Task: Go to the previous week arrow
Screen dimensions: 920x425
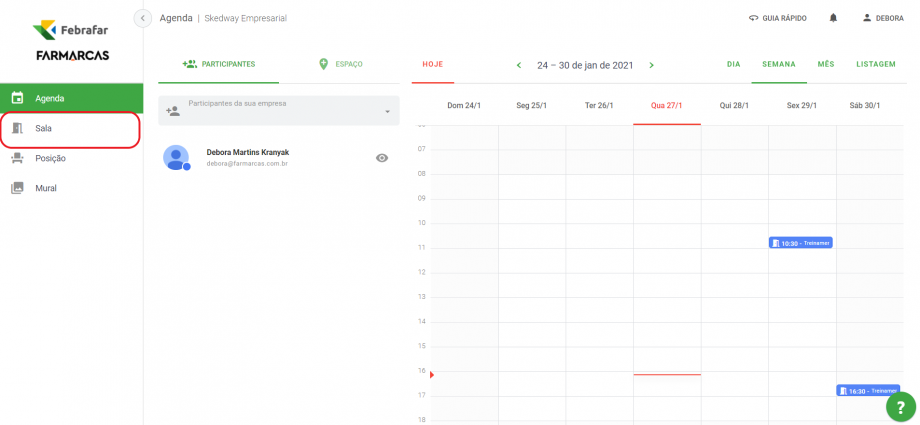Action: [x=518, y=65]
